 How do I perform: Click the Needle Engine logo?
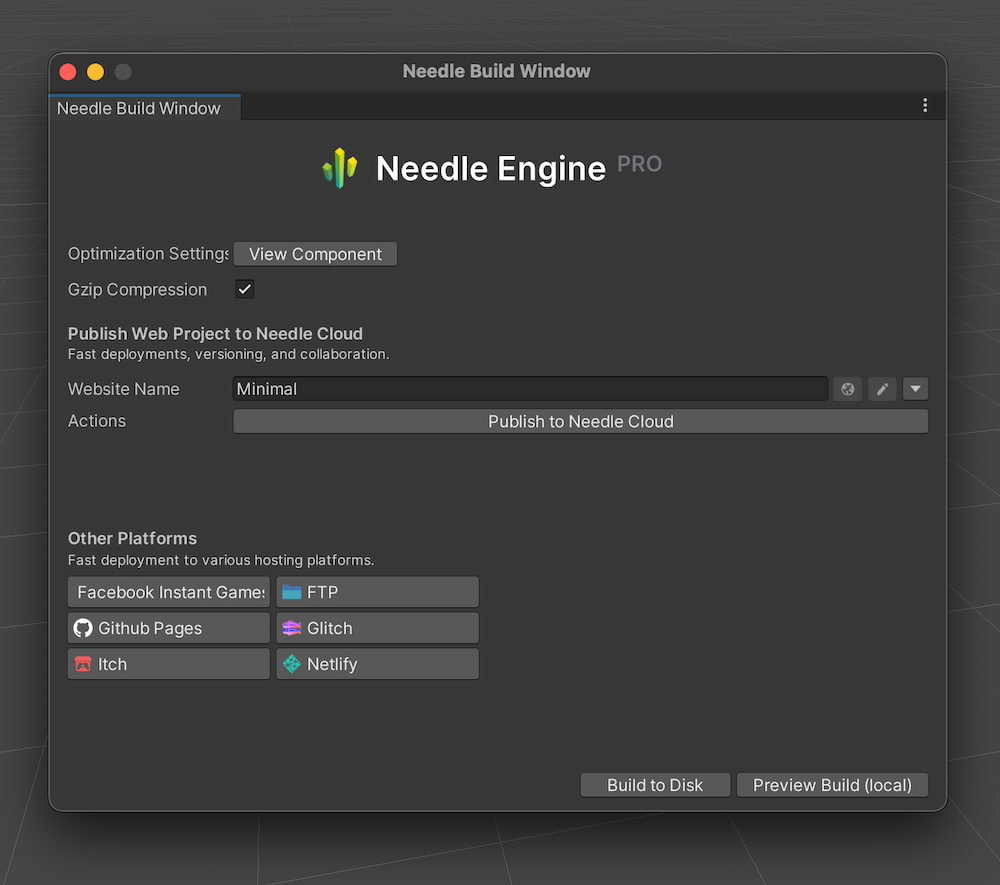340,168
